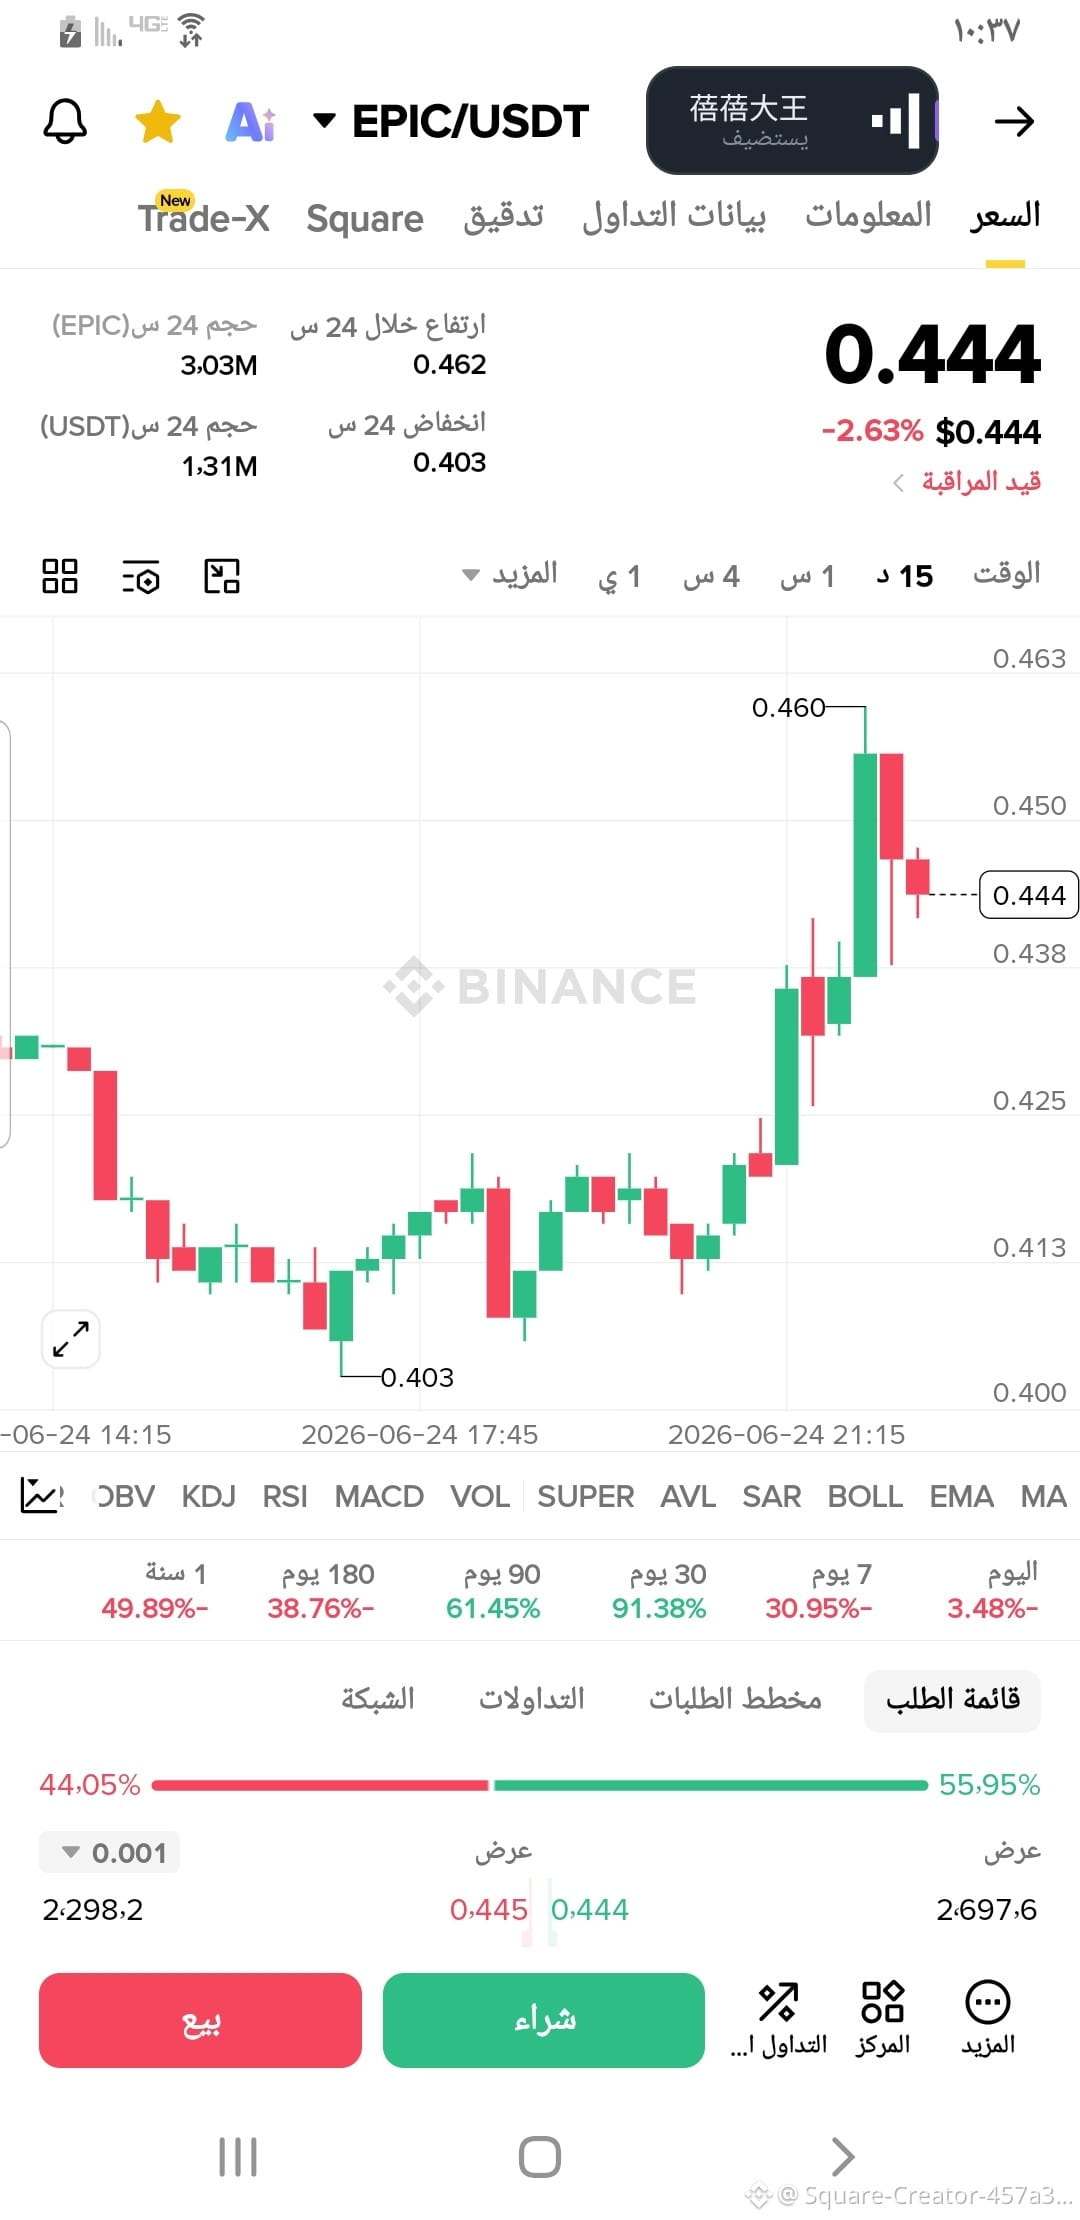Screen dimensions: 1080x2220
Task: Tap the price alert bell icon
Action: click(65, 122)
